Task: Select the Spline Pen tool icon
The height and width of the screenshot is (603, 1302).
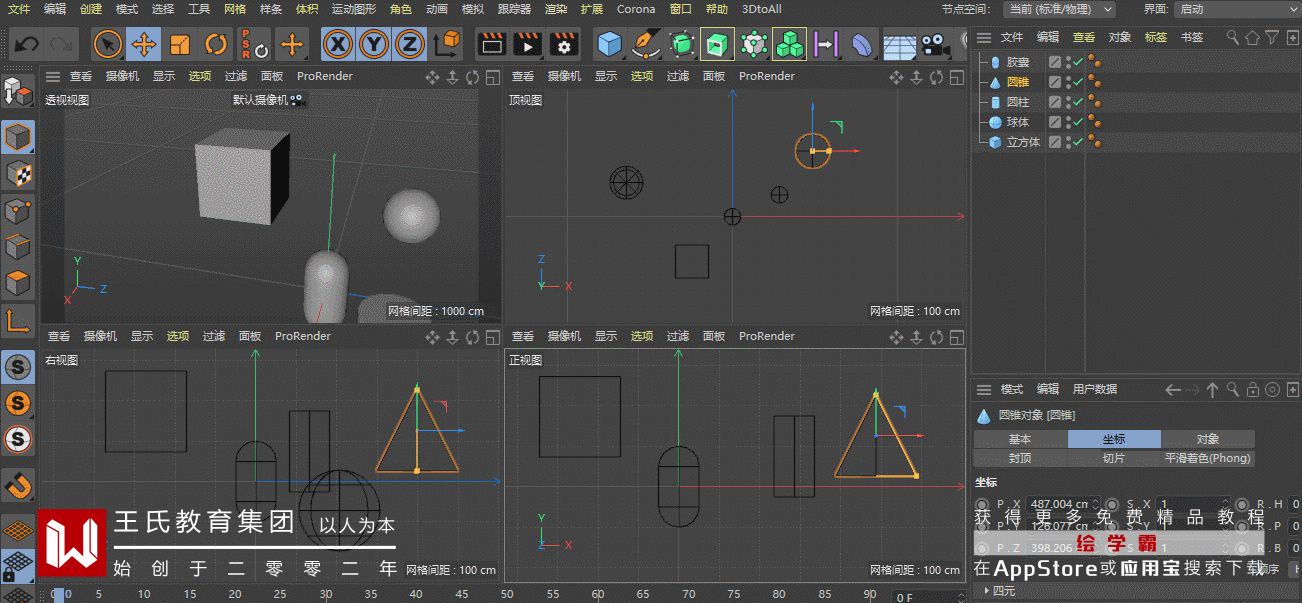Action: 646,45
